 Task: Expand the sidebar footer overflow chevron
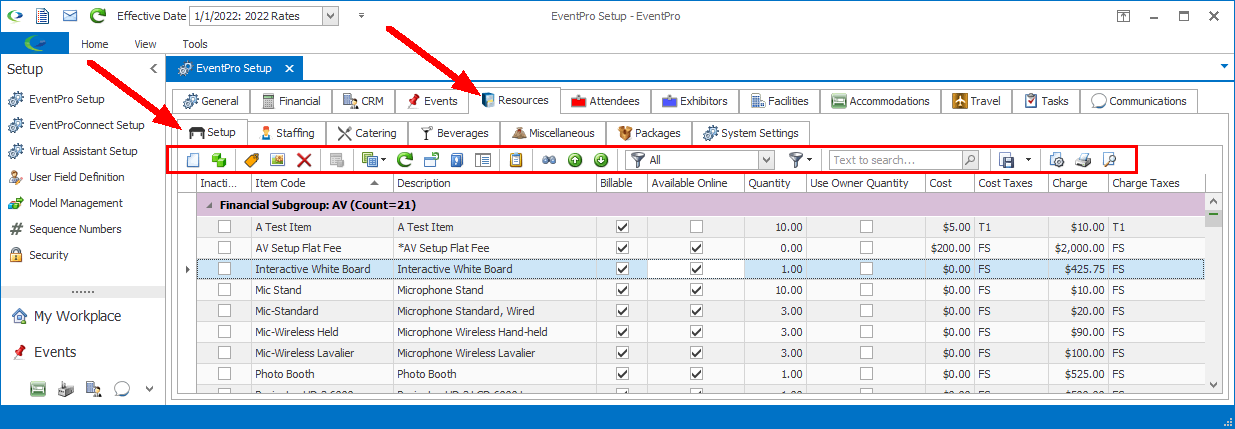pyautogui.click(x=150, y=389)
